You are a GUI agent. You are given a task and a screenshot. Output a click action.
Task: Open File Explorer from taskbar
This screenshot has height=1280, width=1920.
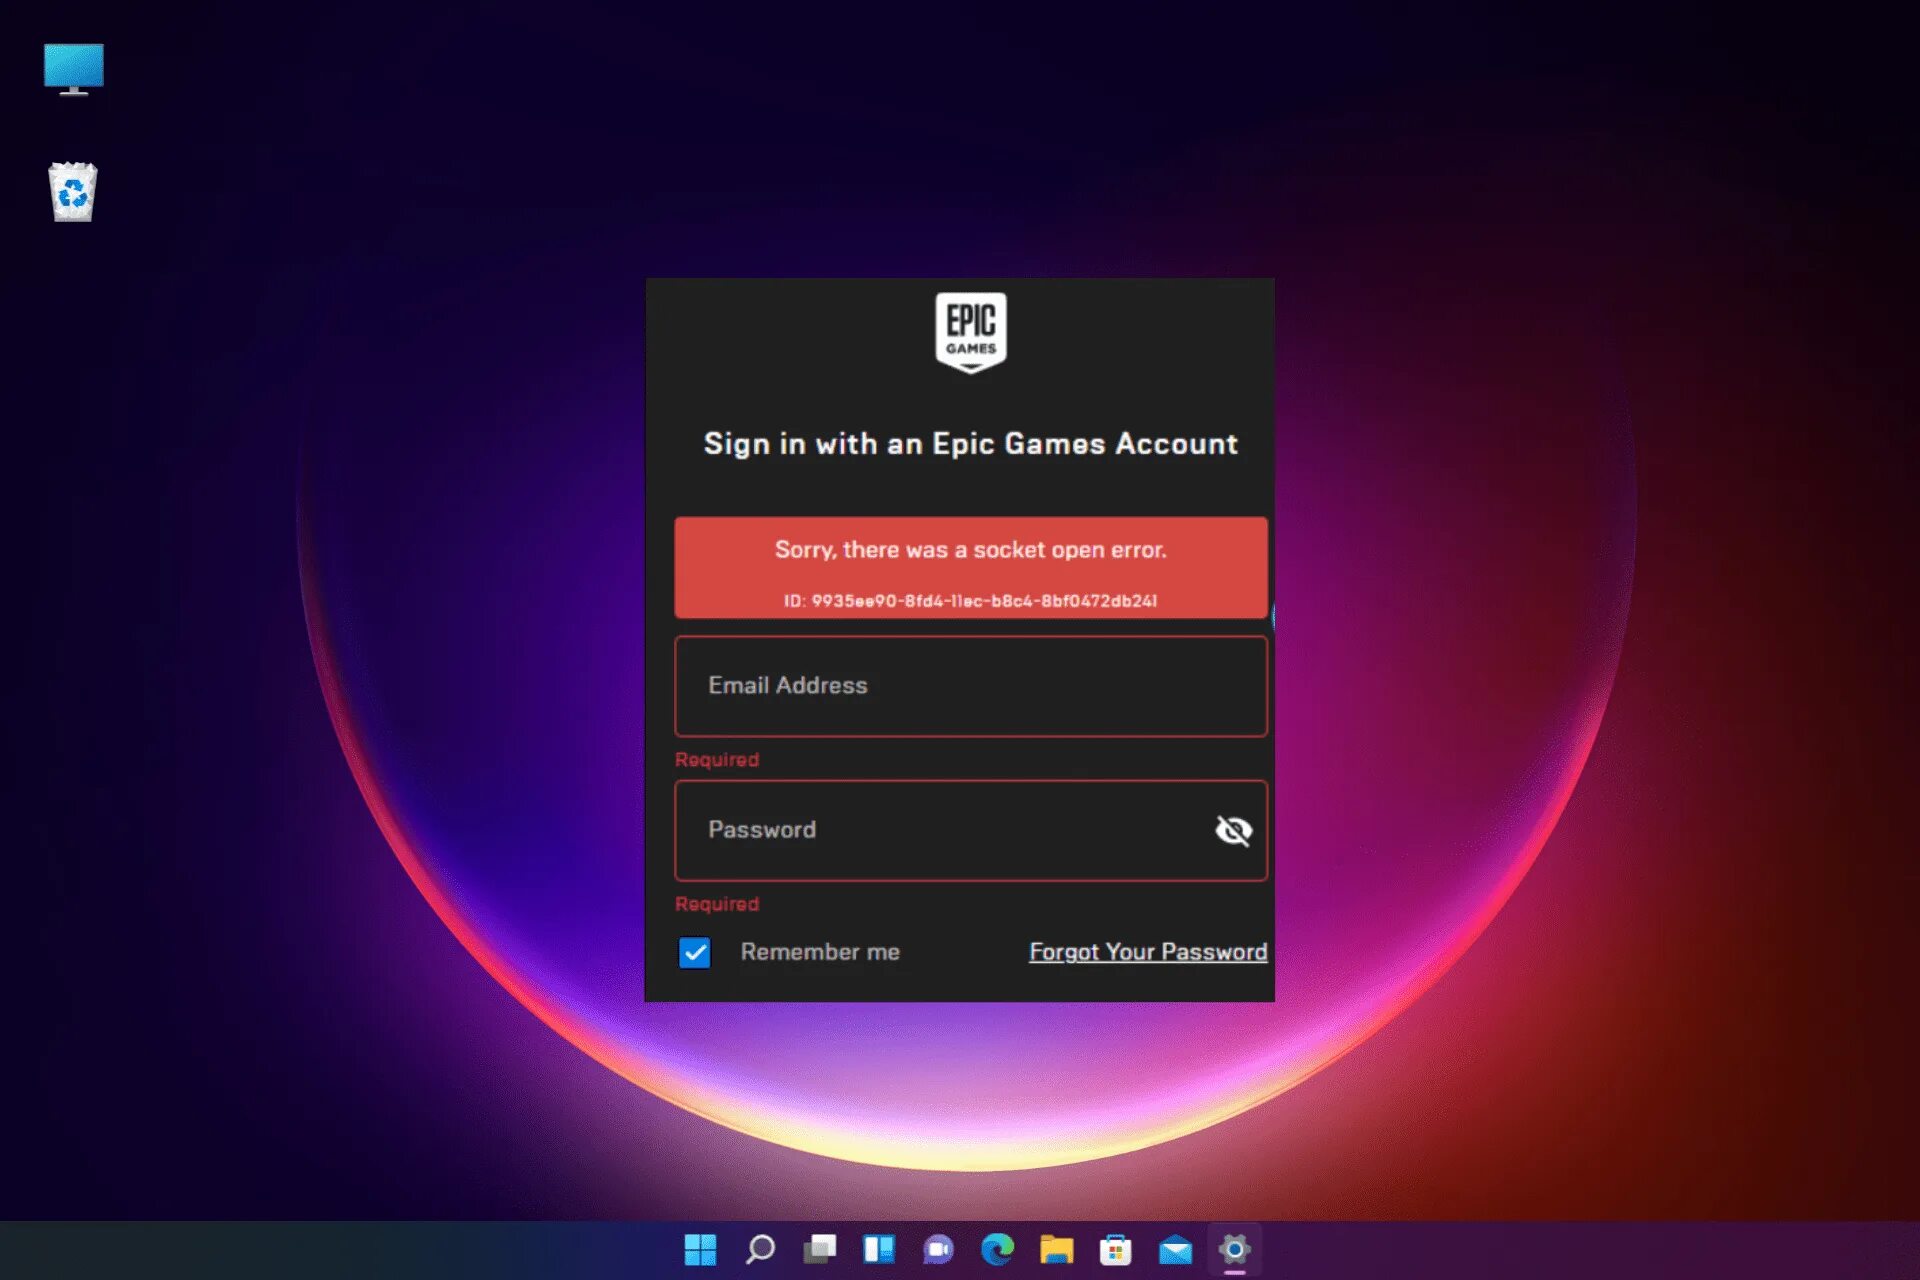point(1056,1249)
